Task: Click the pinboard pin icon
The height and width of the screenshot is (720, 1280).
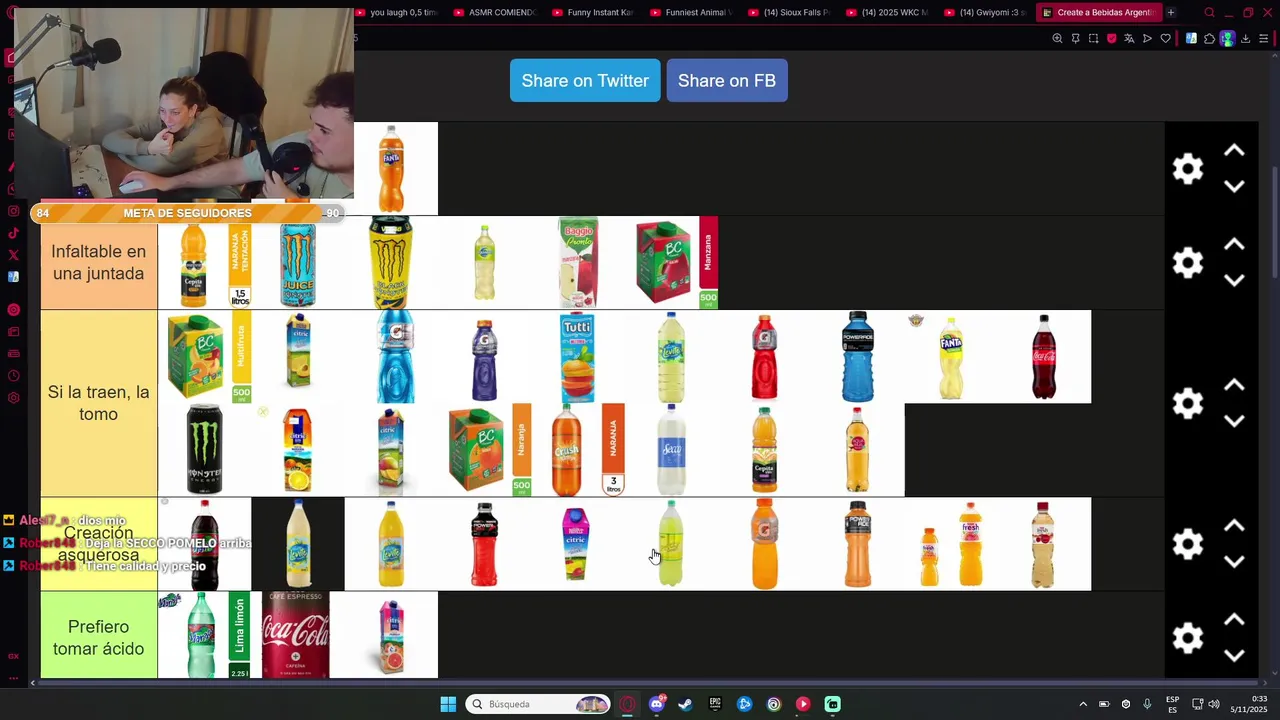Action: (1075, 39)
